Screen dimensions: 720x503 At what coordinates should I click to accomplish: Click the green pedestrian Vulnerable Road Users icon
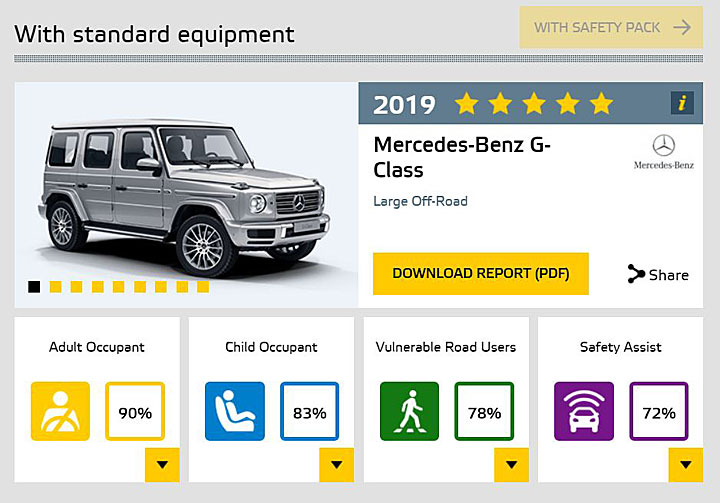pyautogui.click(x=409, y=411)
